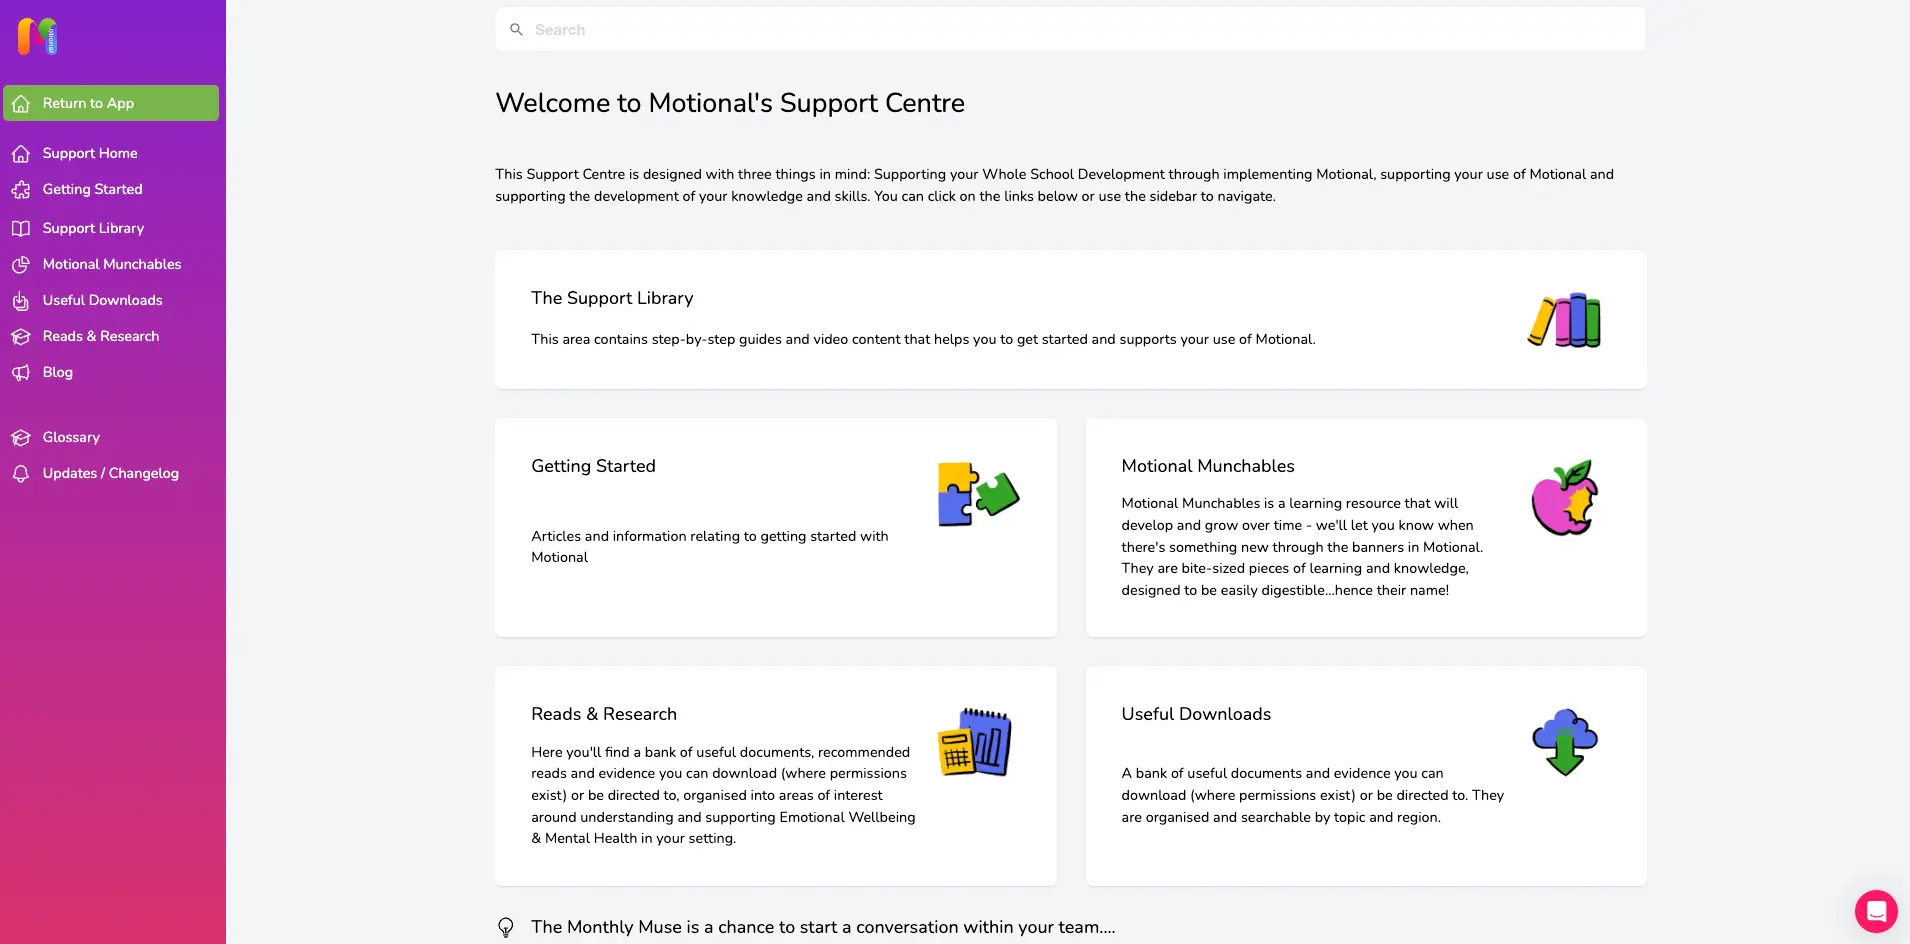Click graduation cap icon beside Glossary
This screenshot has width=1910, height=944.
pyautogui.click(x=21, y=437)
